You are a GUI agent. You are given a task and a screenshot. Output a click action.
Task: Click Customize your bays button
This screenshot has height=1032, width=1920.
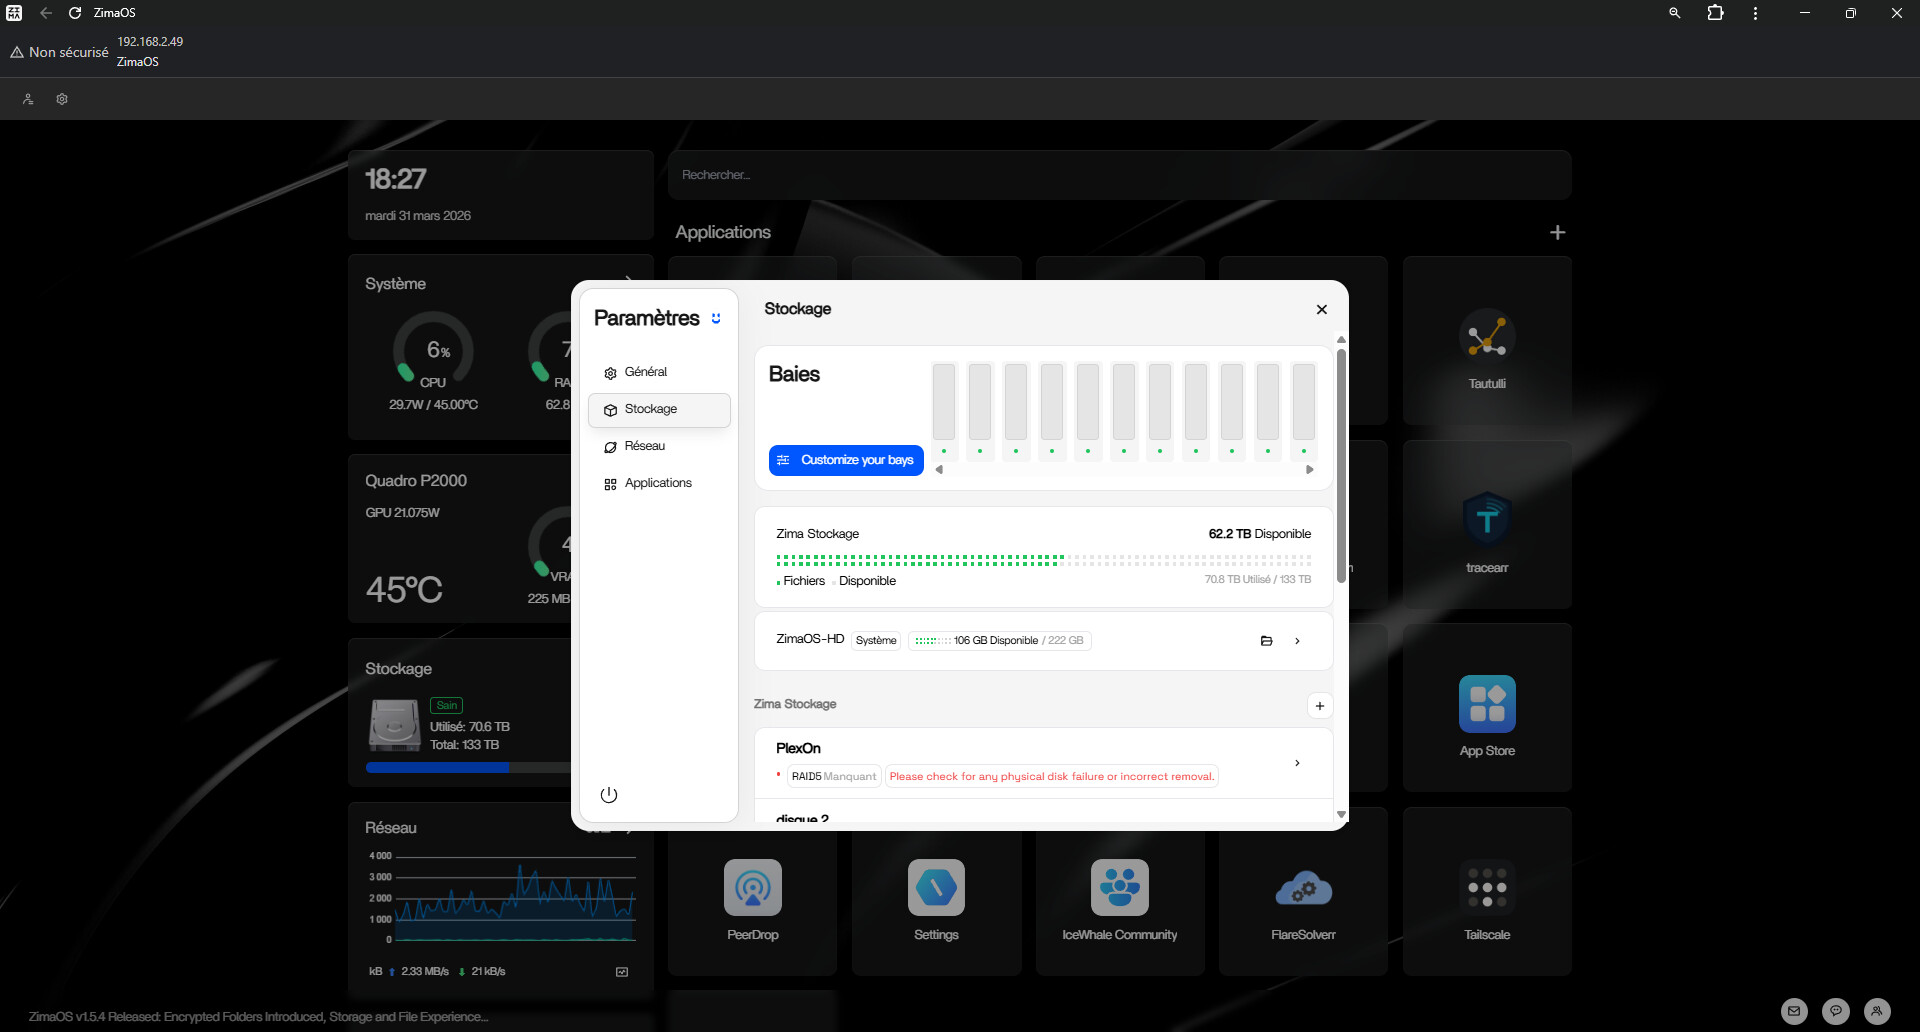click(x=846, y=460)
